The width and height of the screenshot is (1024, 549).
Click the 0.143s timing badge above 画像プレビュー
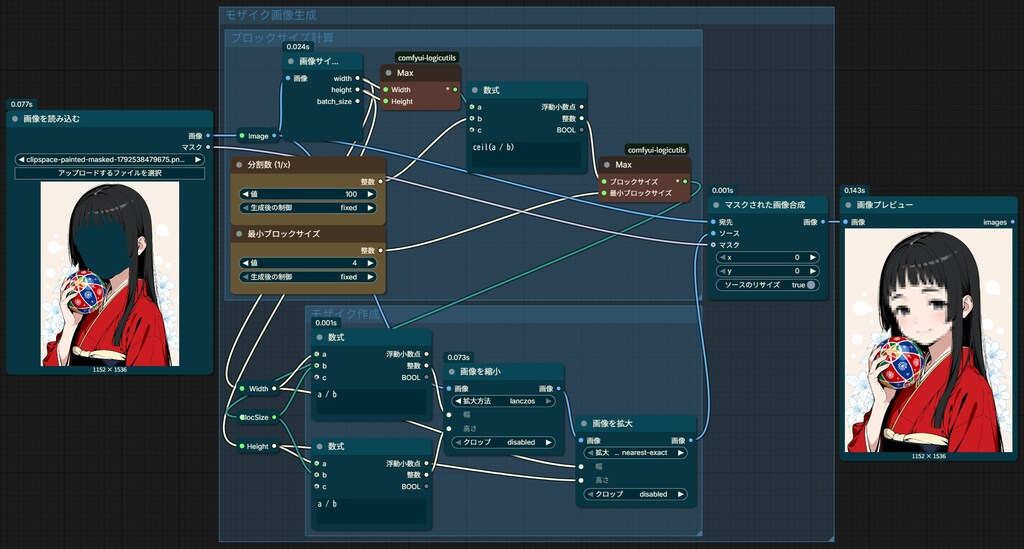click(855, 190)
